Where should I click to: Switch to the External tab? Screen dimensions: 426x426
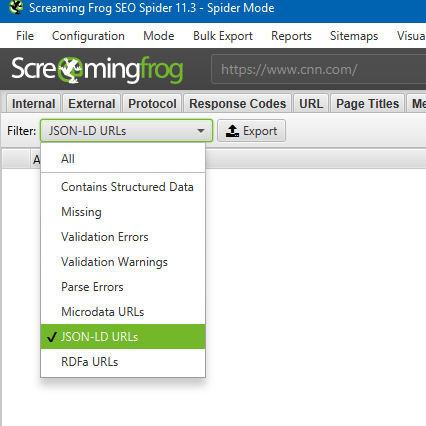coord(92,103)
